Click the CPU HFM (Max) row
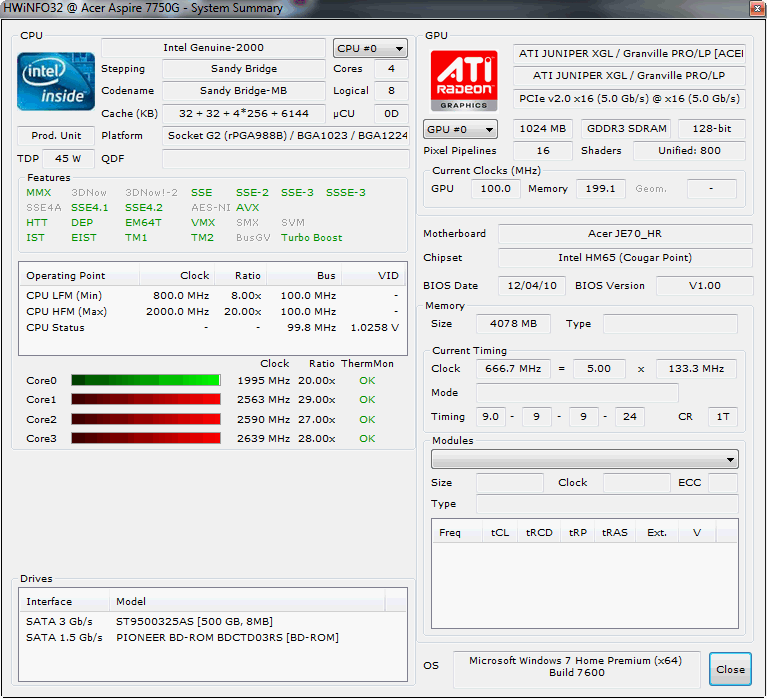 click(x=213, y=312)
